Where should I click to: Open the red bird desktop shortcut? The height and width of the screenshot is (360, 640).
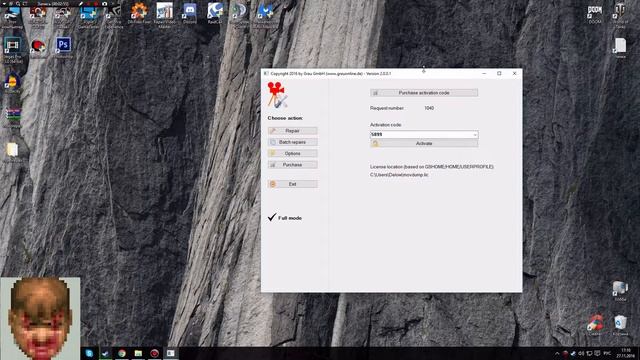click(38, 45)
